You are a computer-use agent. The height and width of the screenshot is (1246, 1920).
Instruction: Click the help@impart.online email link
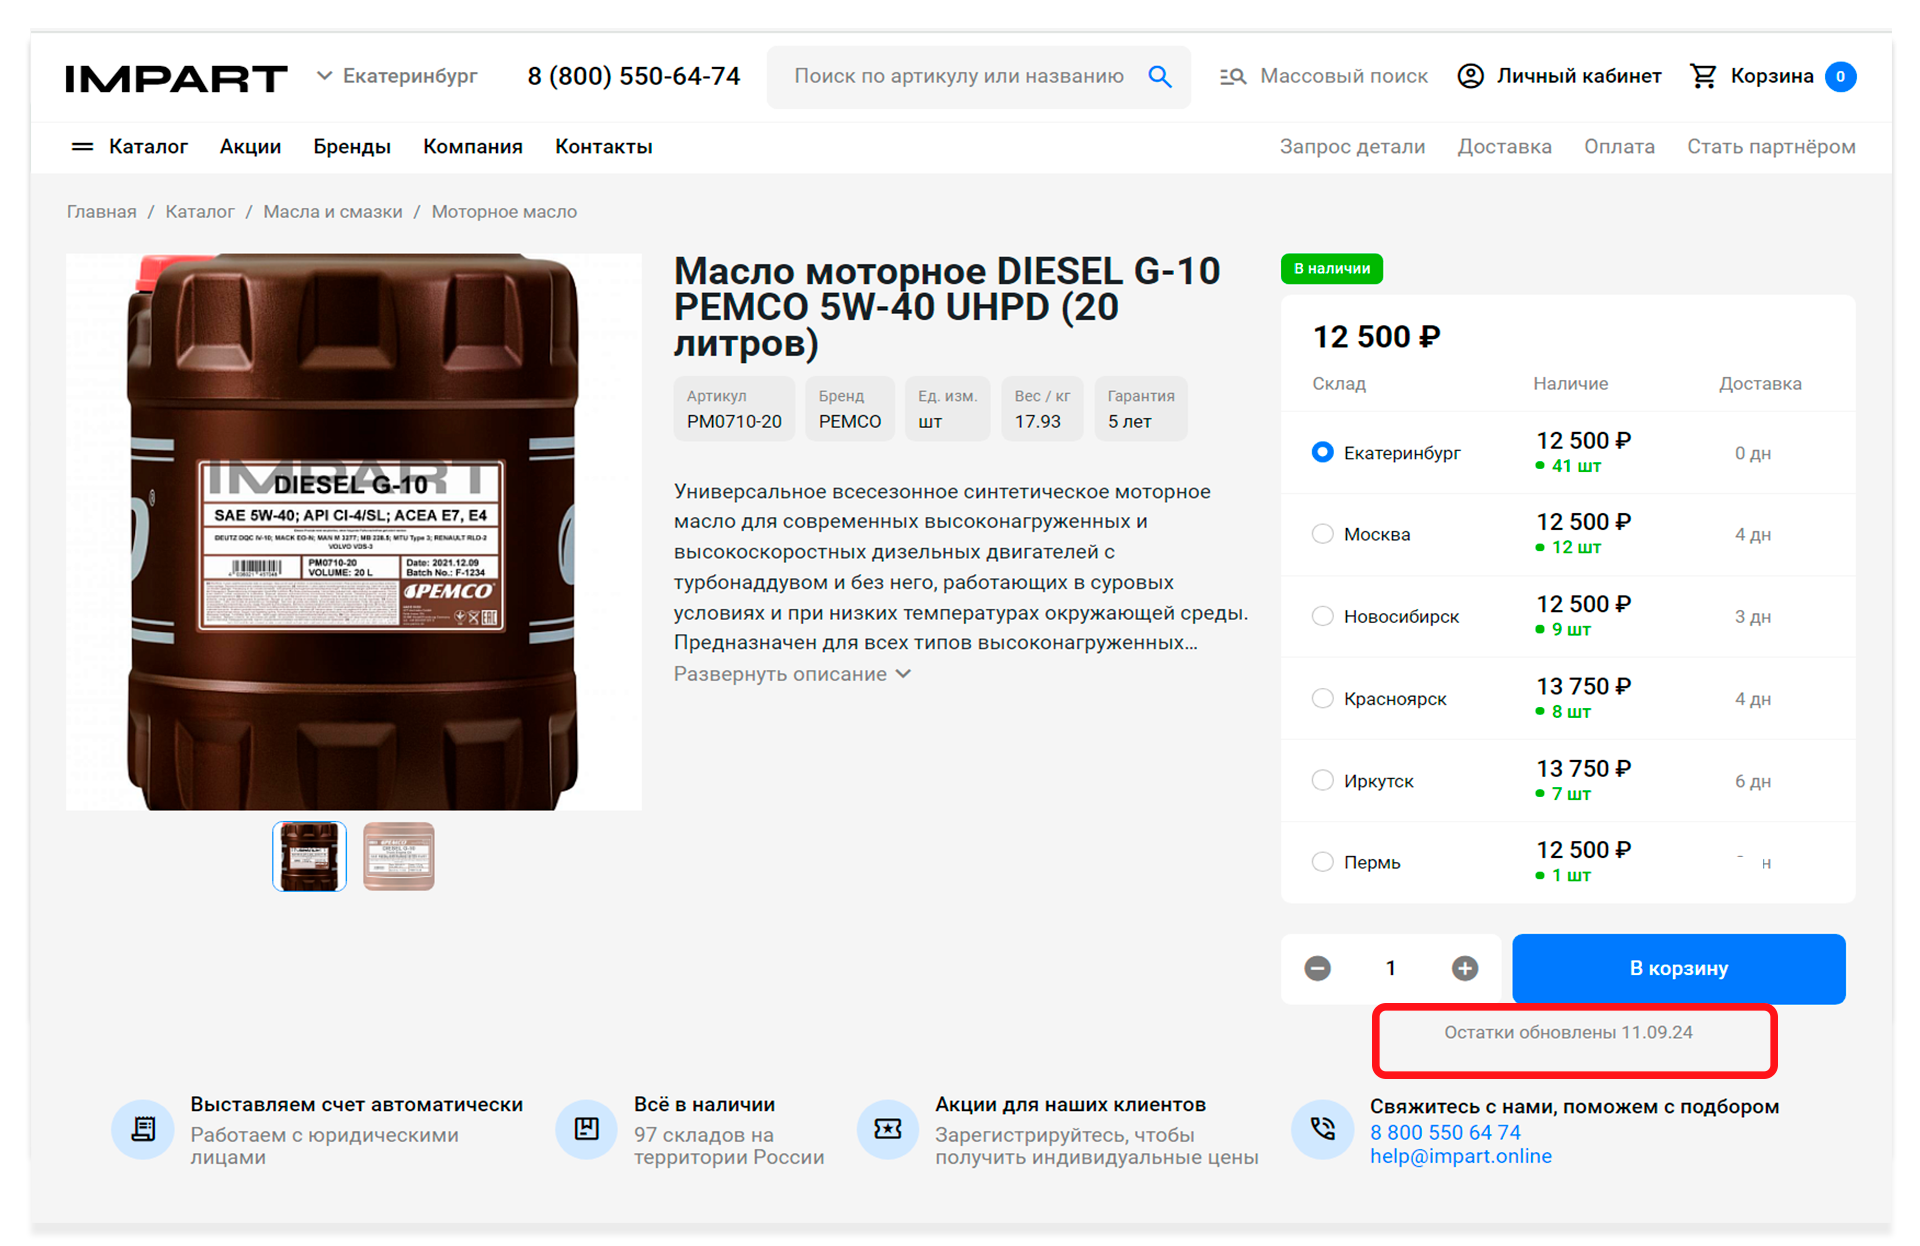click(1461, 1156)
